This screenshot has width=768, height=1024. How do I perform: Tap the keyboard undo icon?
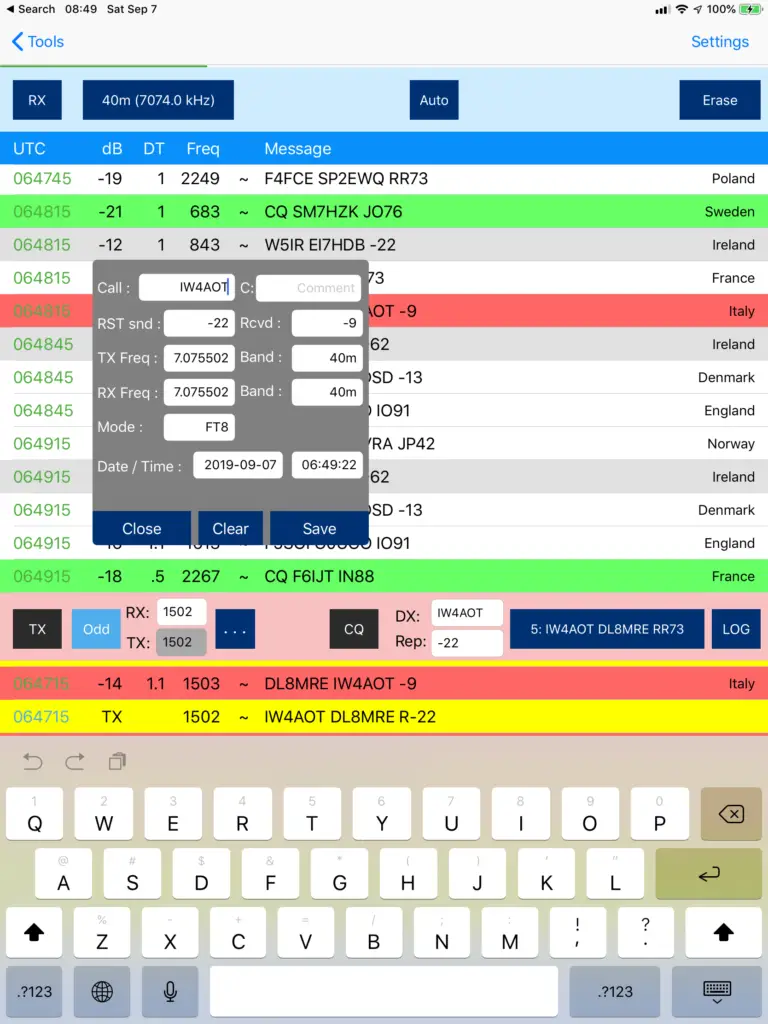tap(33, 761)
